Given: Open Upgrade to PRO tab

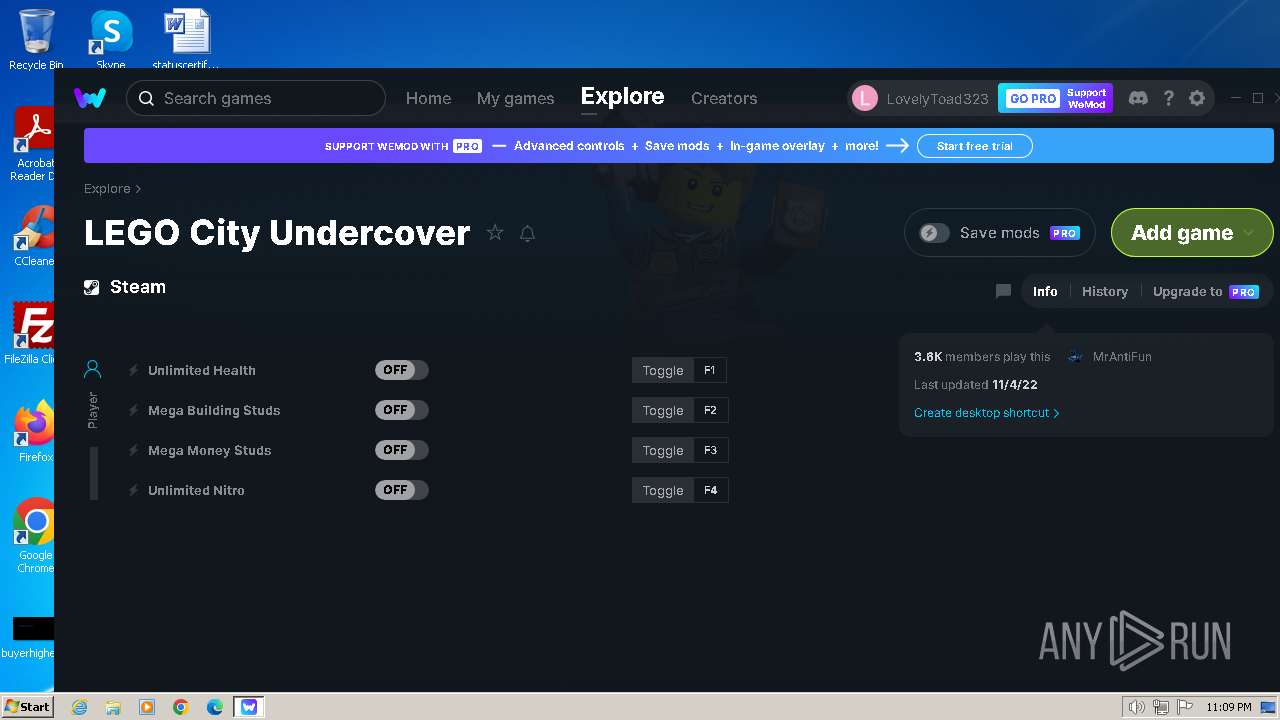Looking at the screenshot, I should coord(1205,291).
